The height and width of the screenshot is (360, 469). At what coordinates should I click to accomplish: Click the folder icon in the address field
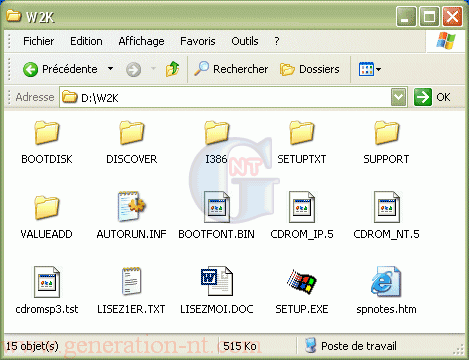(x=69, y=97)
